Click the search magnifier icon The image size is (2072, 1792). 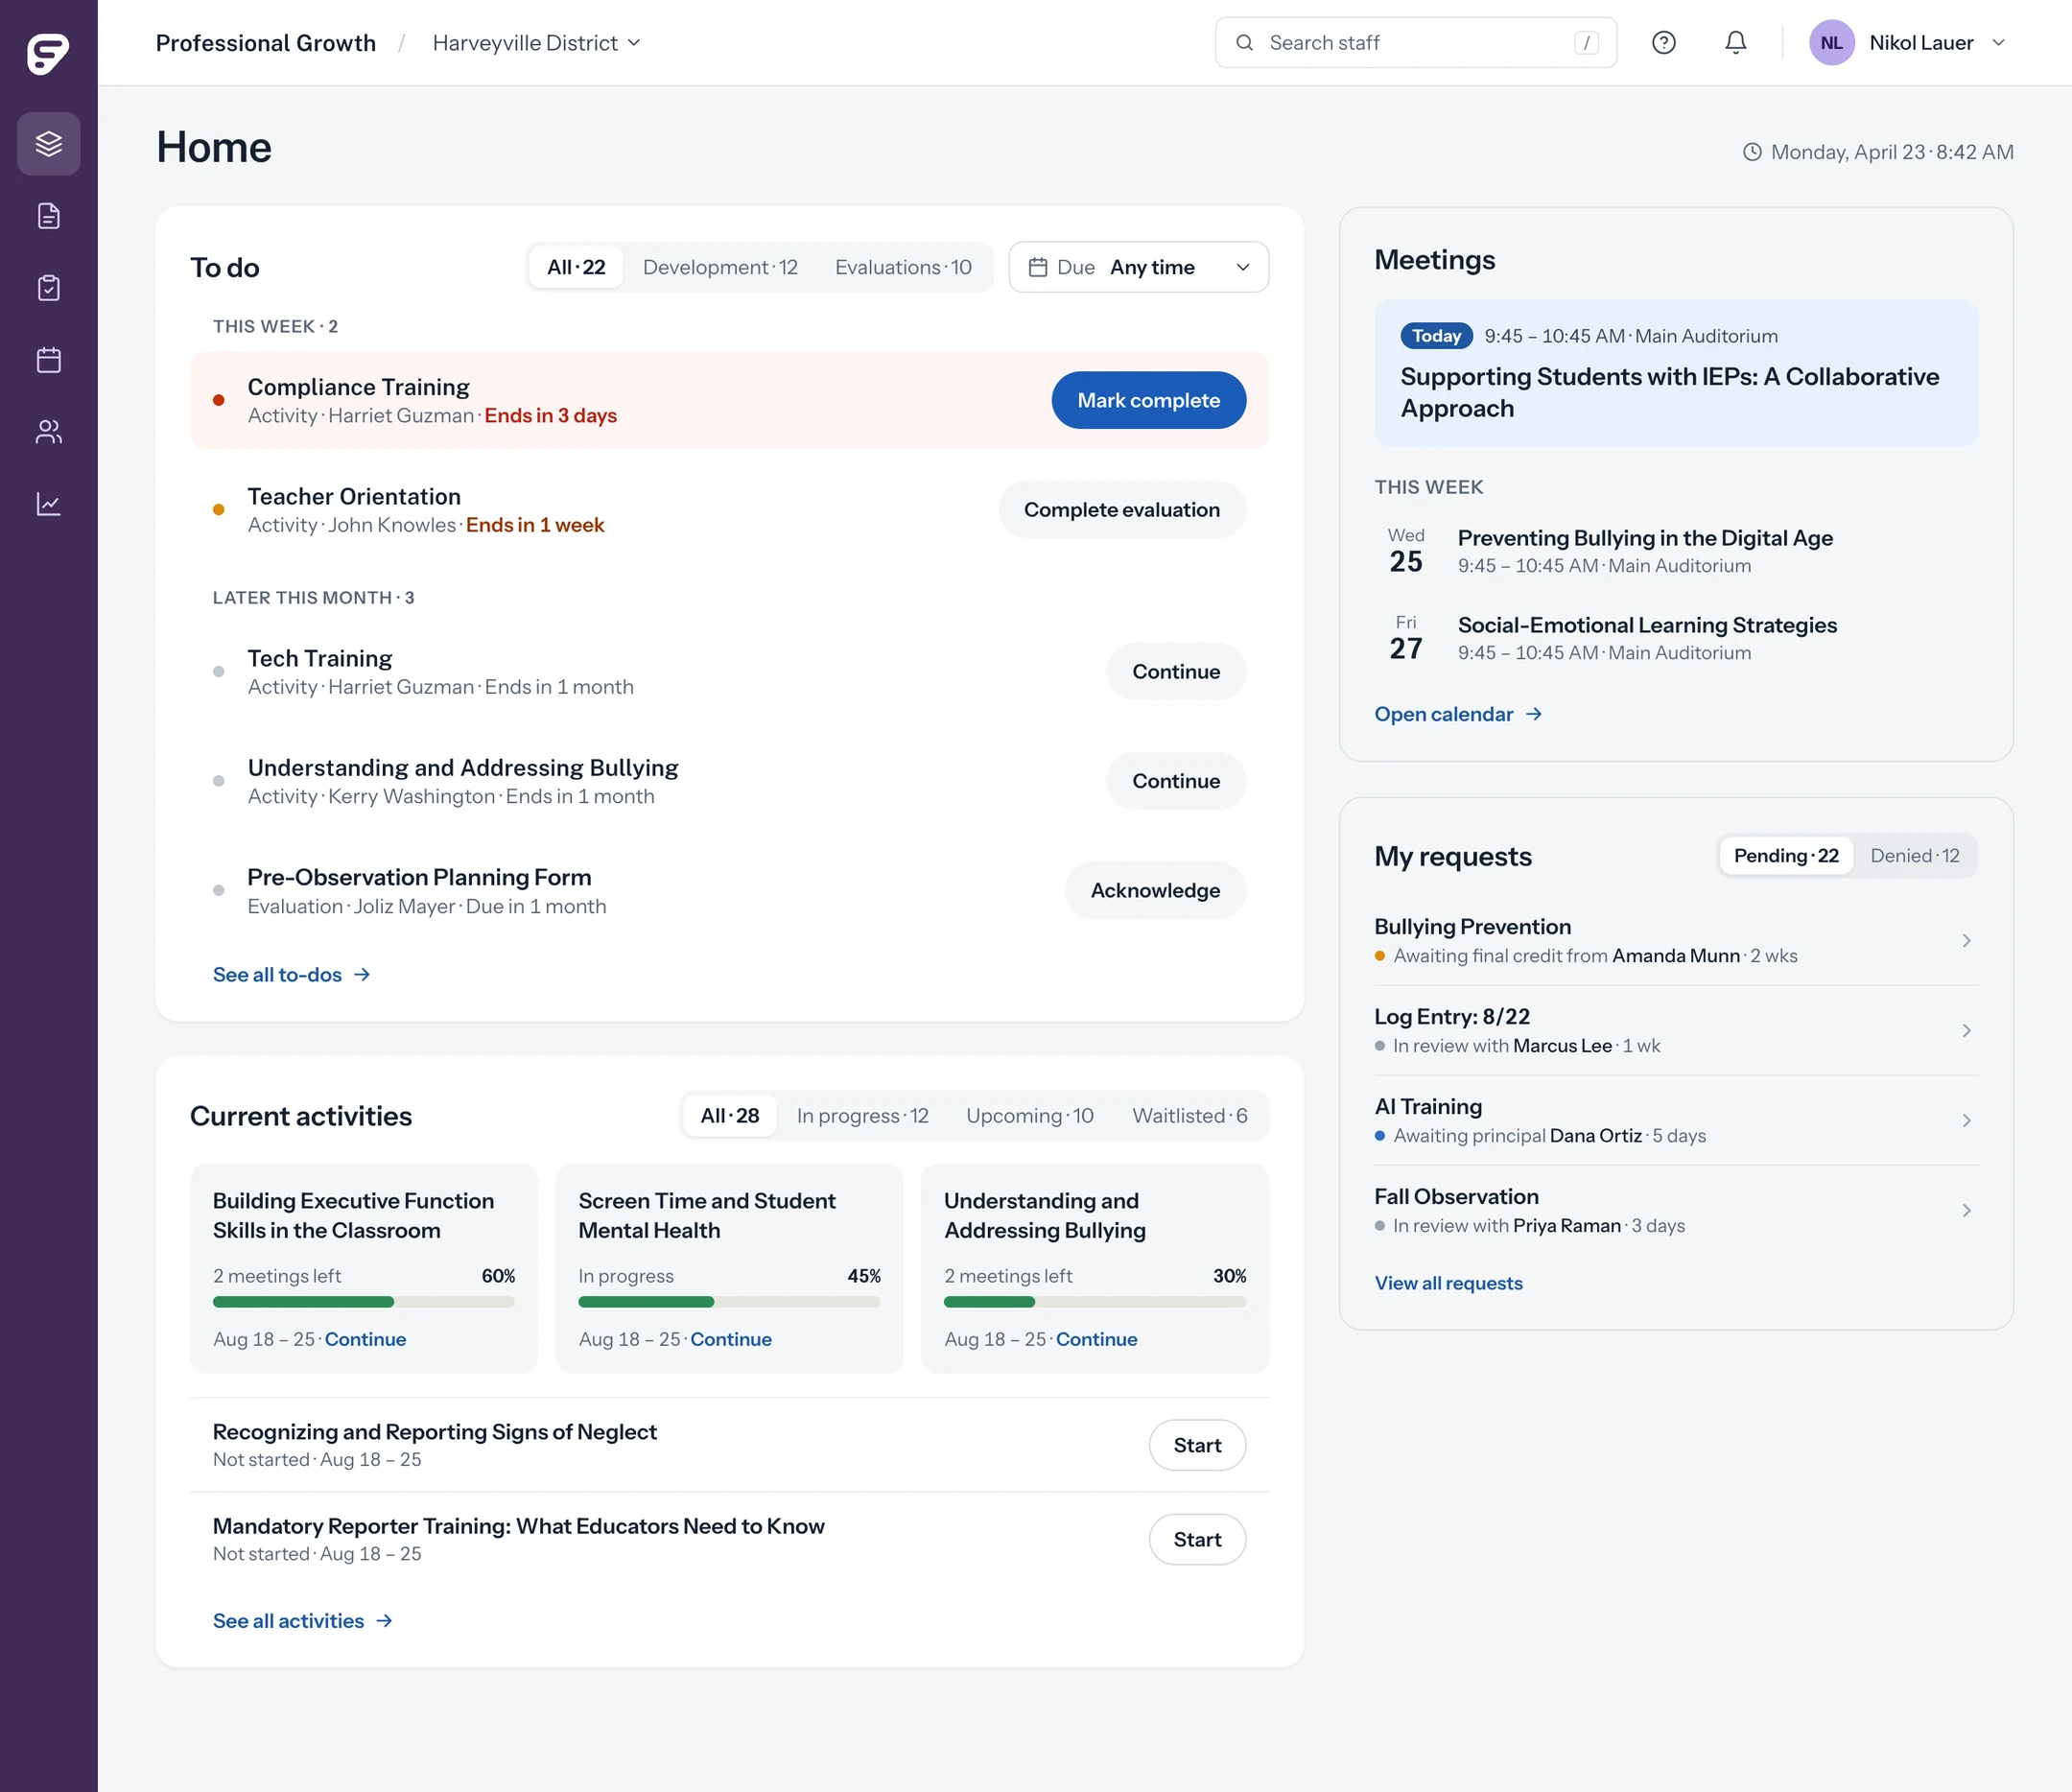pyautogui.click(x=1245, y=43)
